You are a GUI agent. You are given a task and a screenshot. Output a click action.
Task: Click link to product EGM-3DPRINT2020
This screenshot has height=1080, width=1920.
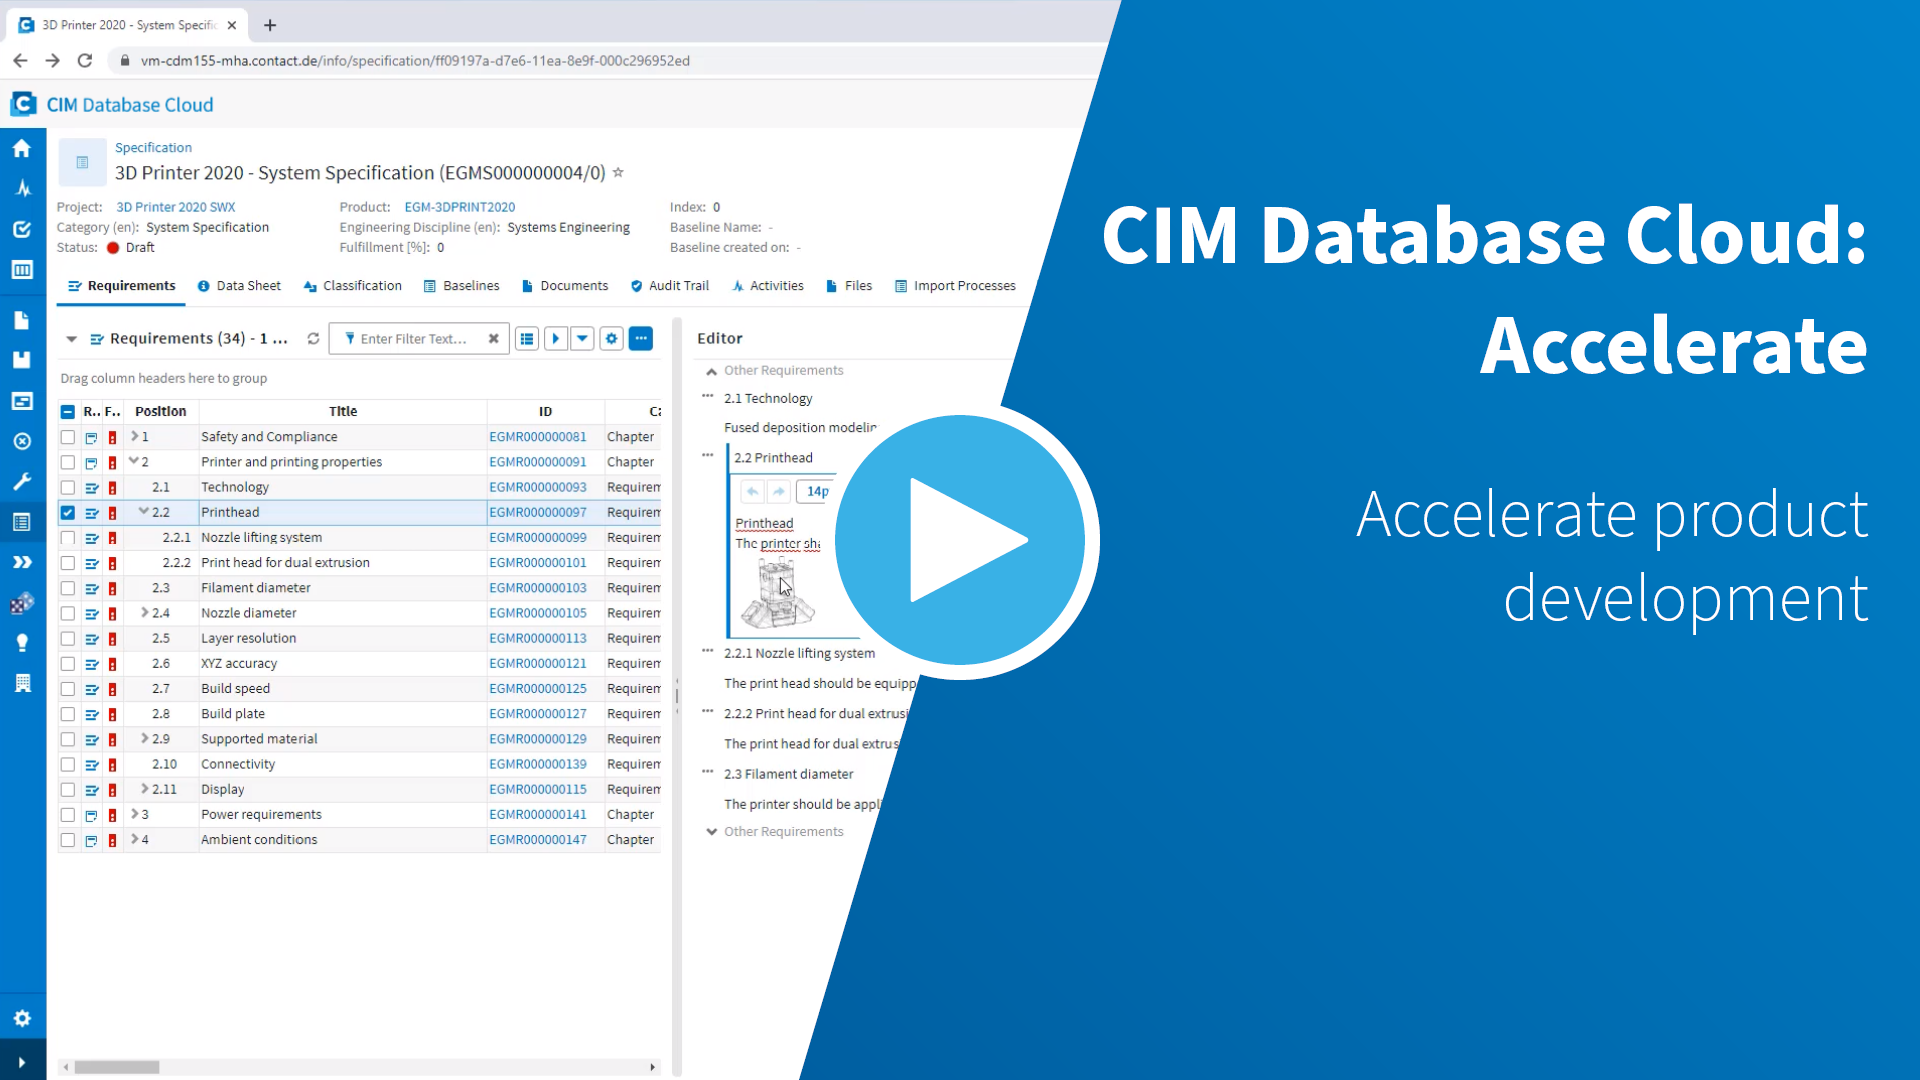[460, 206]
